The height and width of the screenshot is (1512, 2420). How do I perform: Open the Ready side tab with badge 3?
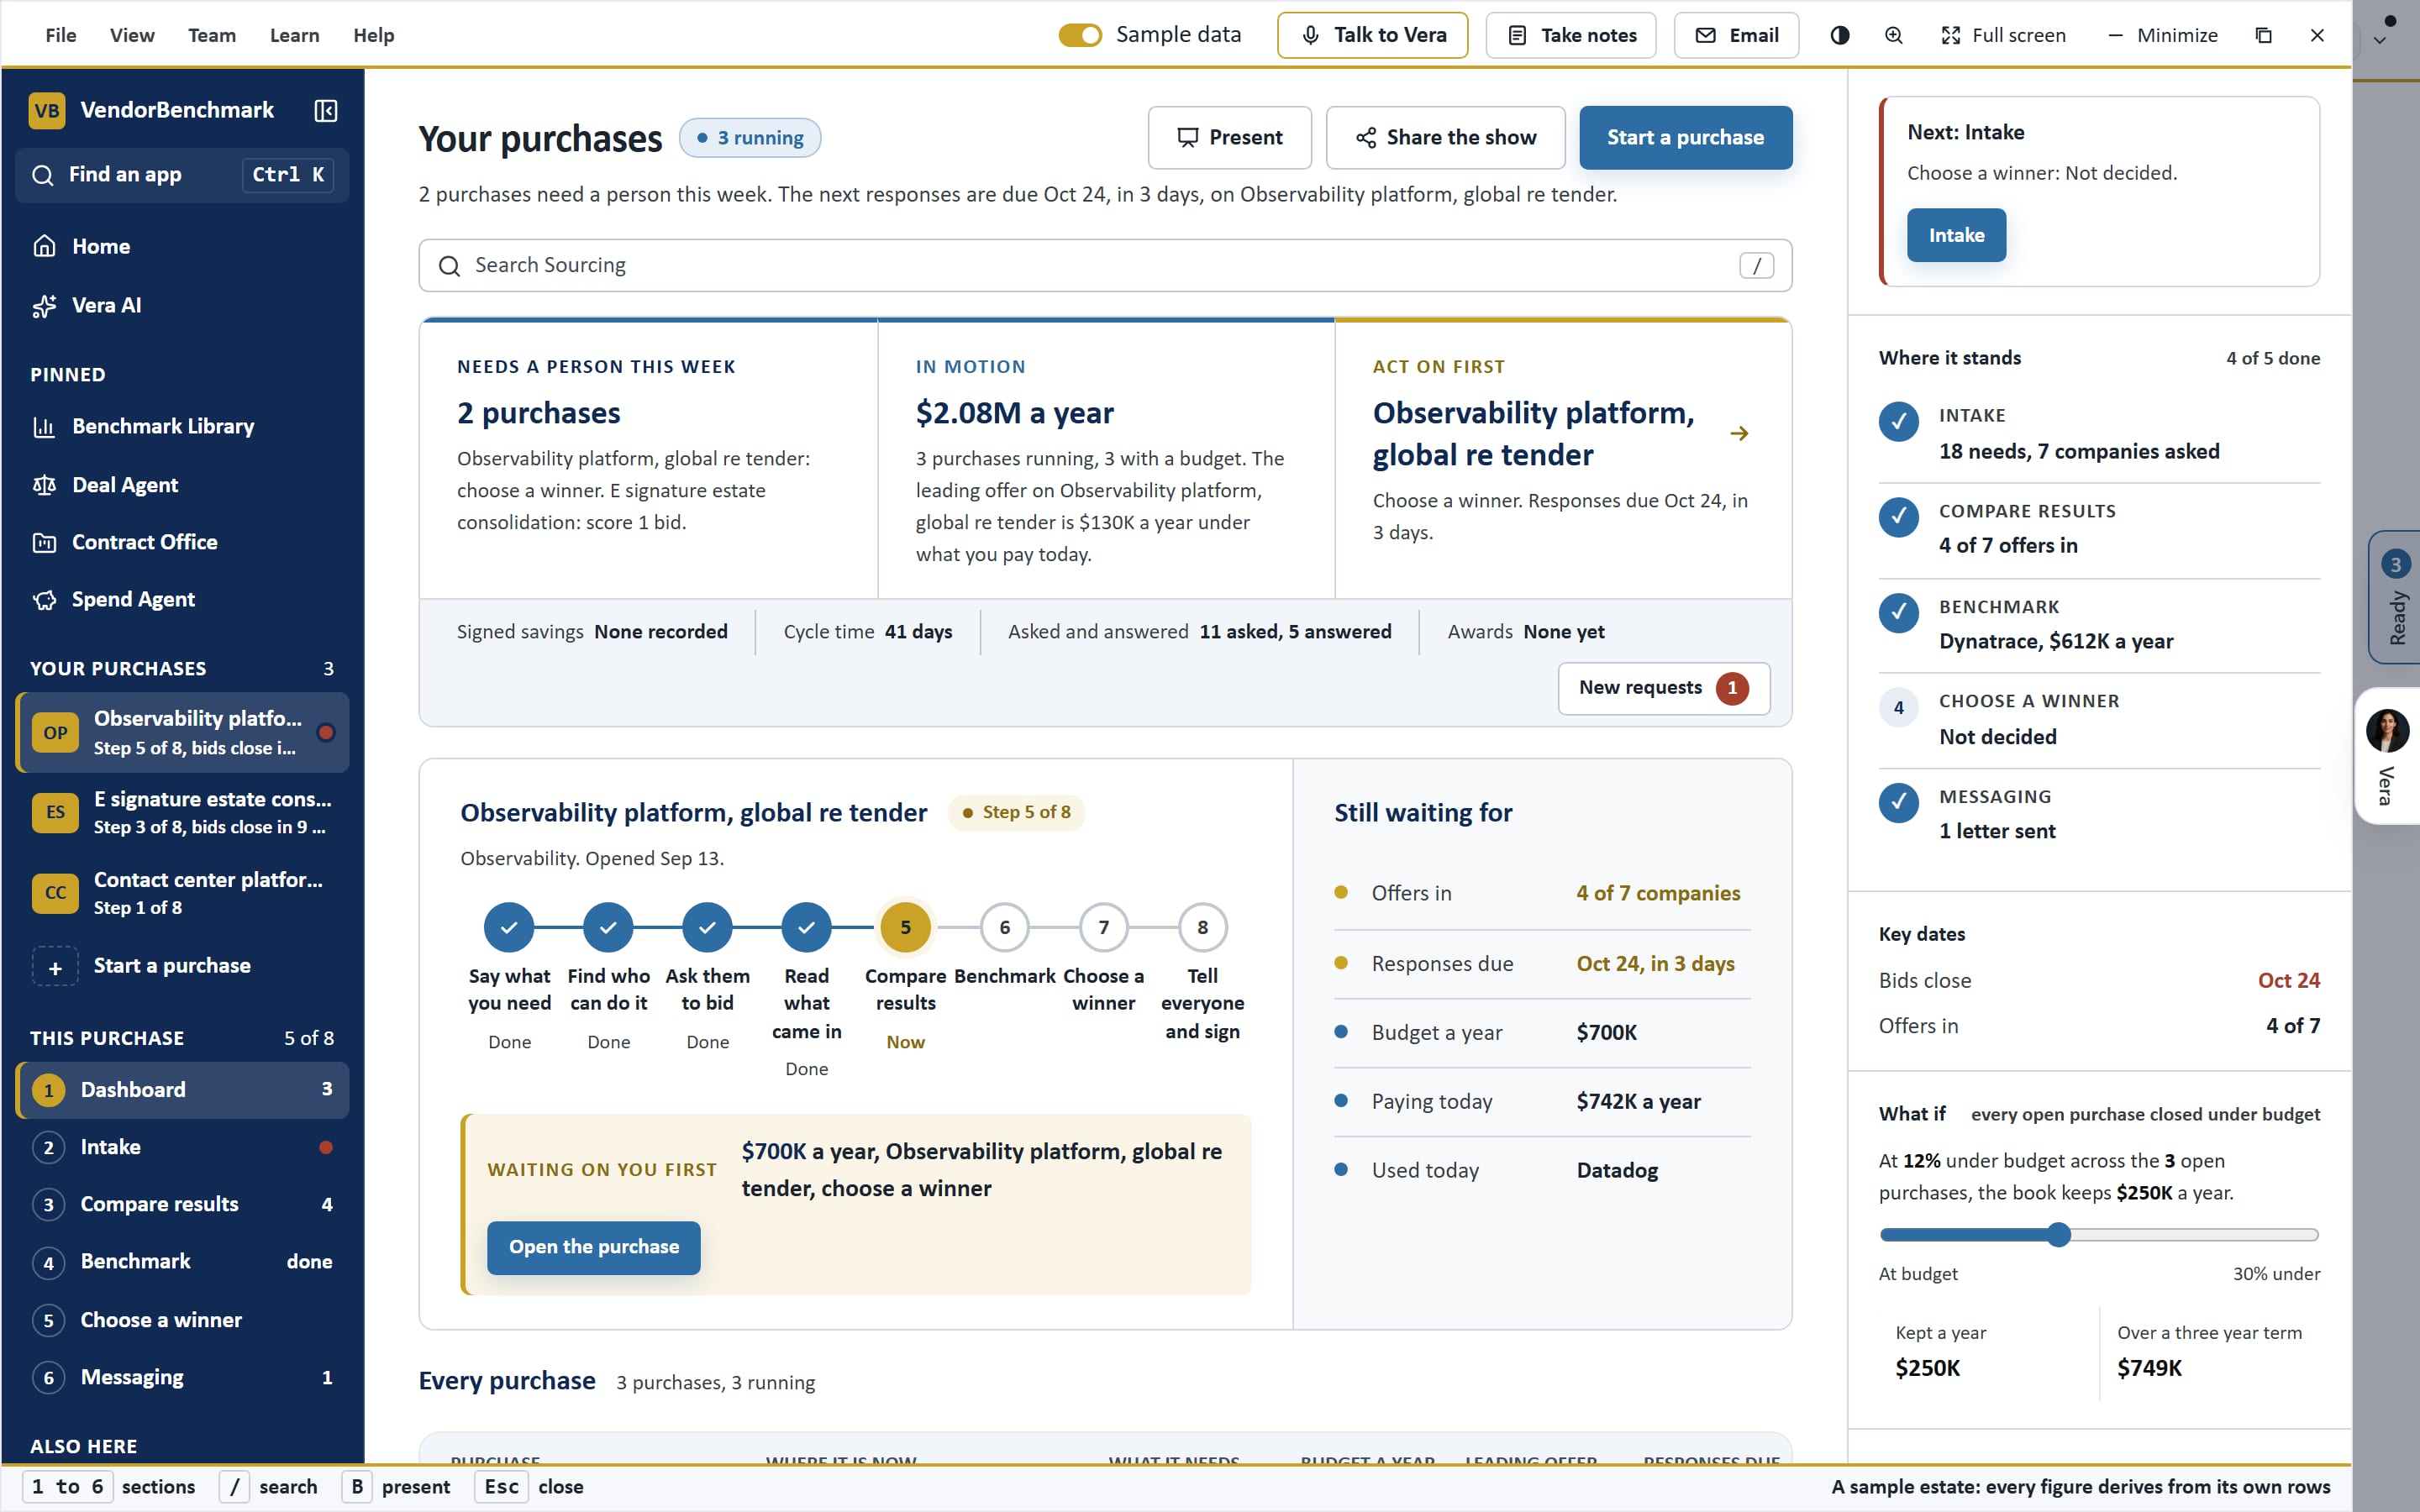click(2394, 597)
